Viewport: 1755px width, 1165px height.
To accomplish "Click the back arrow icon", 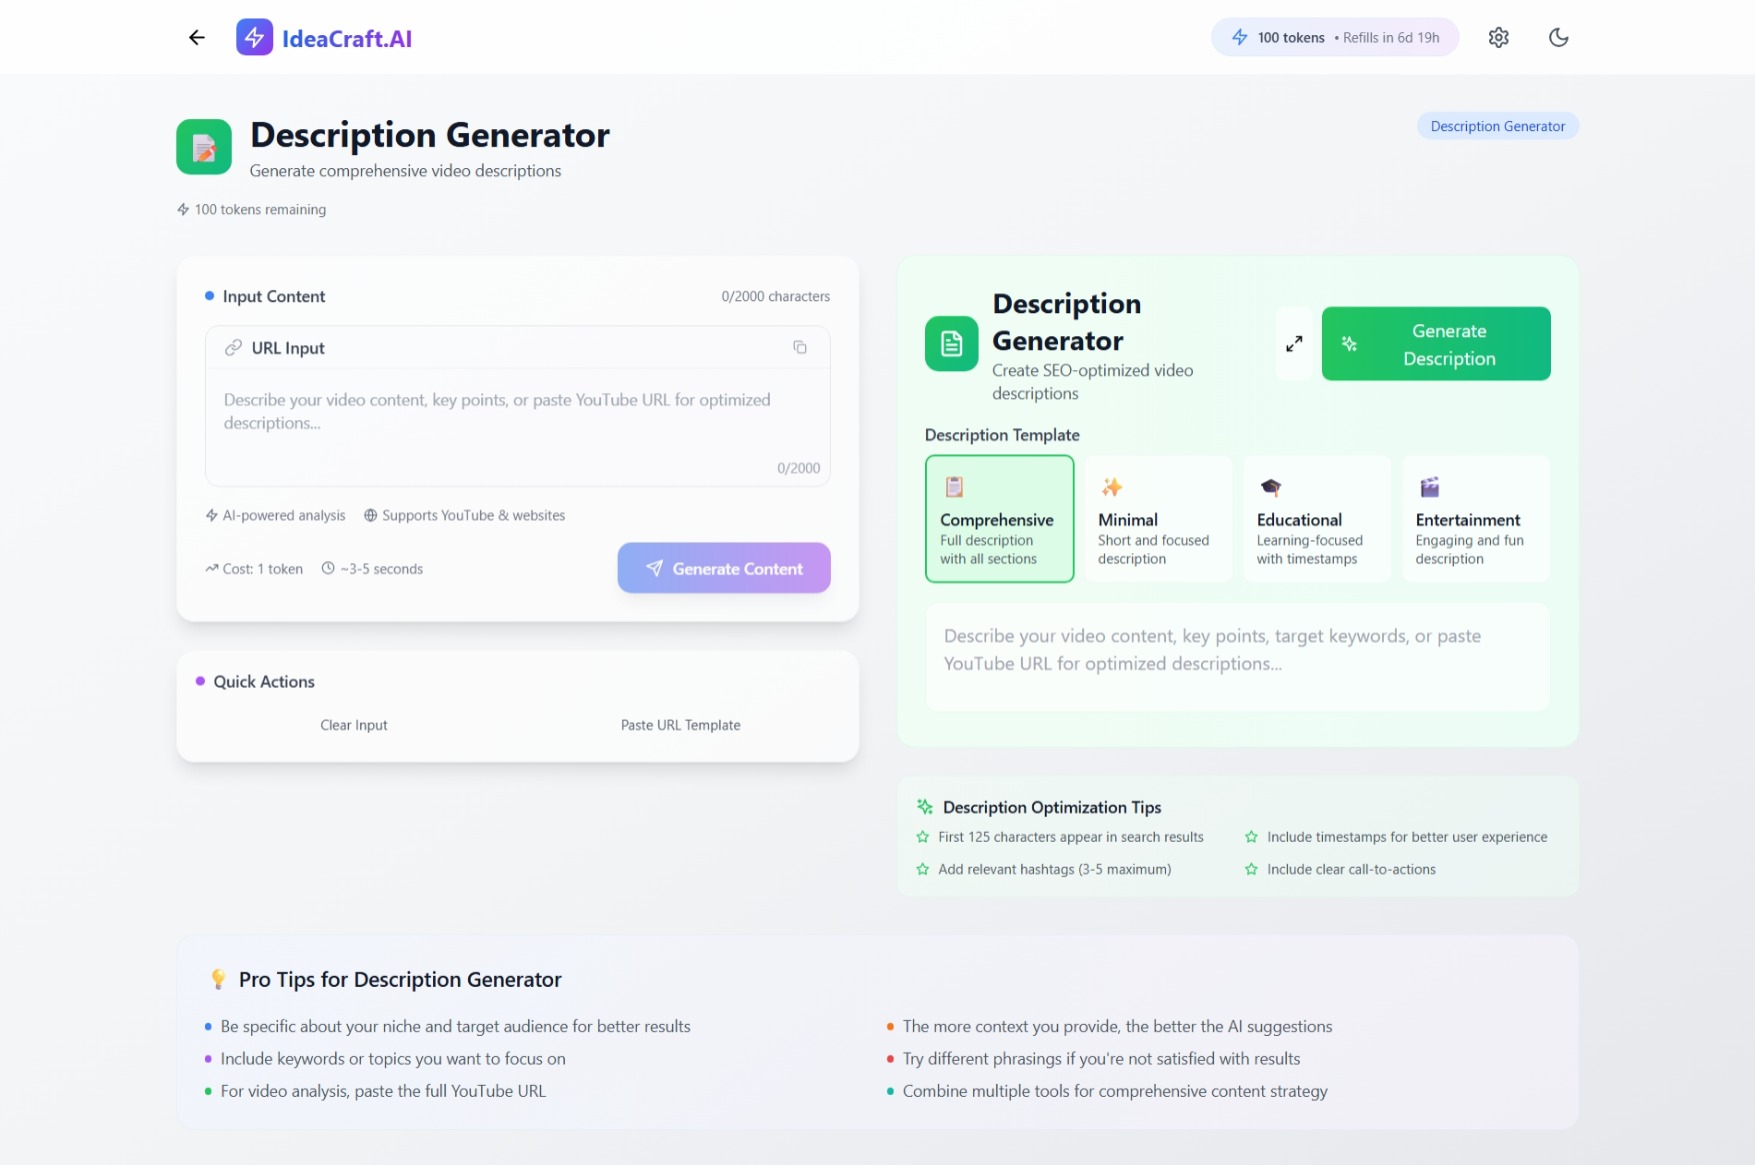I will point(197,38).
